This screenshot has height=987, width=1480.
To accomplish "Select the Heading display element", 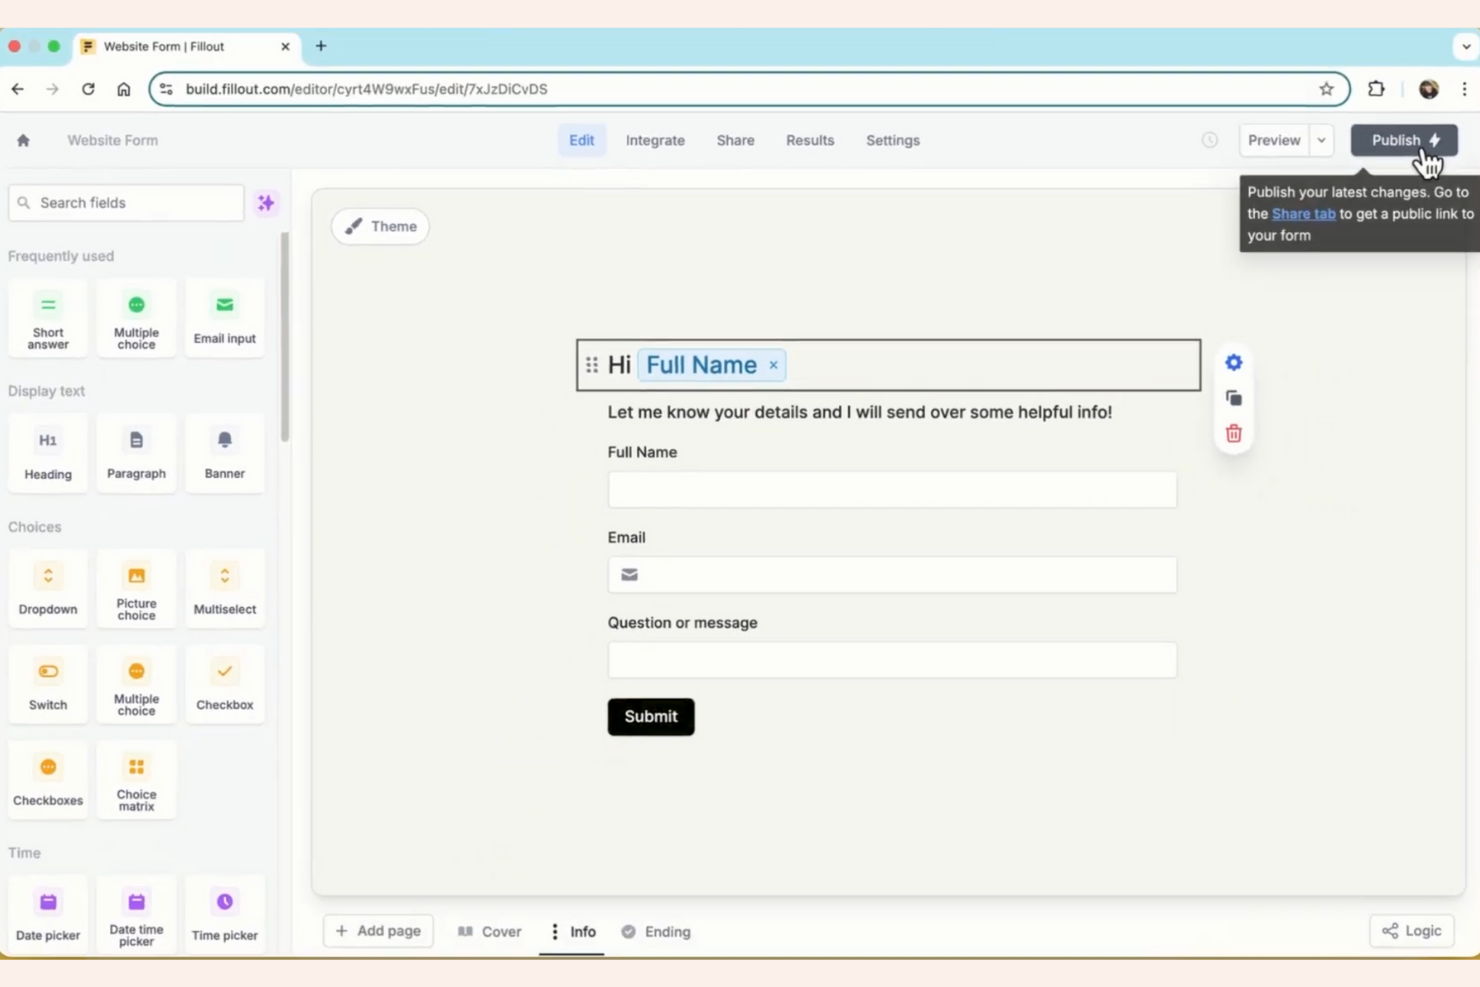I will click(x=47, y=452).
